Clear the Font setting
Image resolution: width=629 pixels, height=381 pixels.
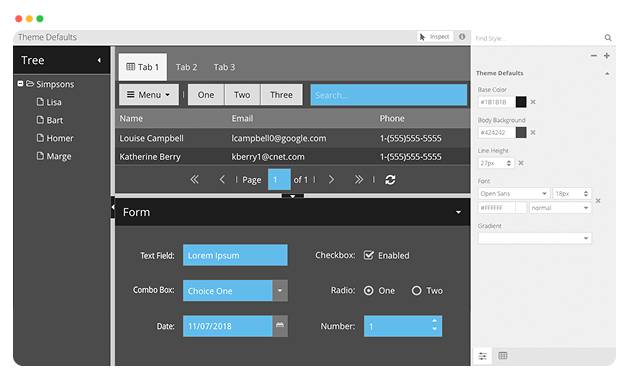[x=598, y=201]
